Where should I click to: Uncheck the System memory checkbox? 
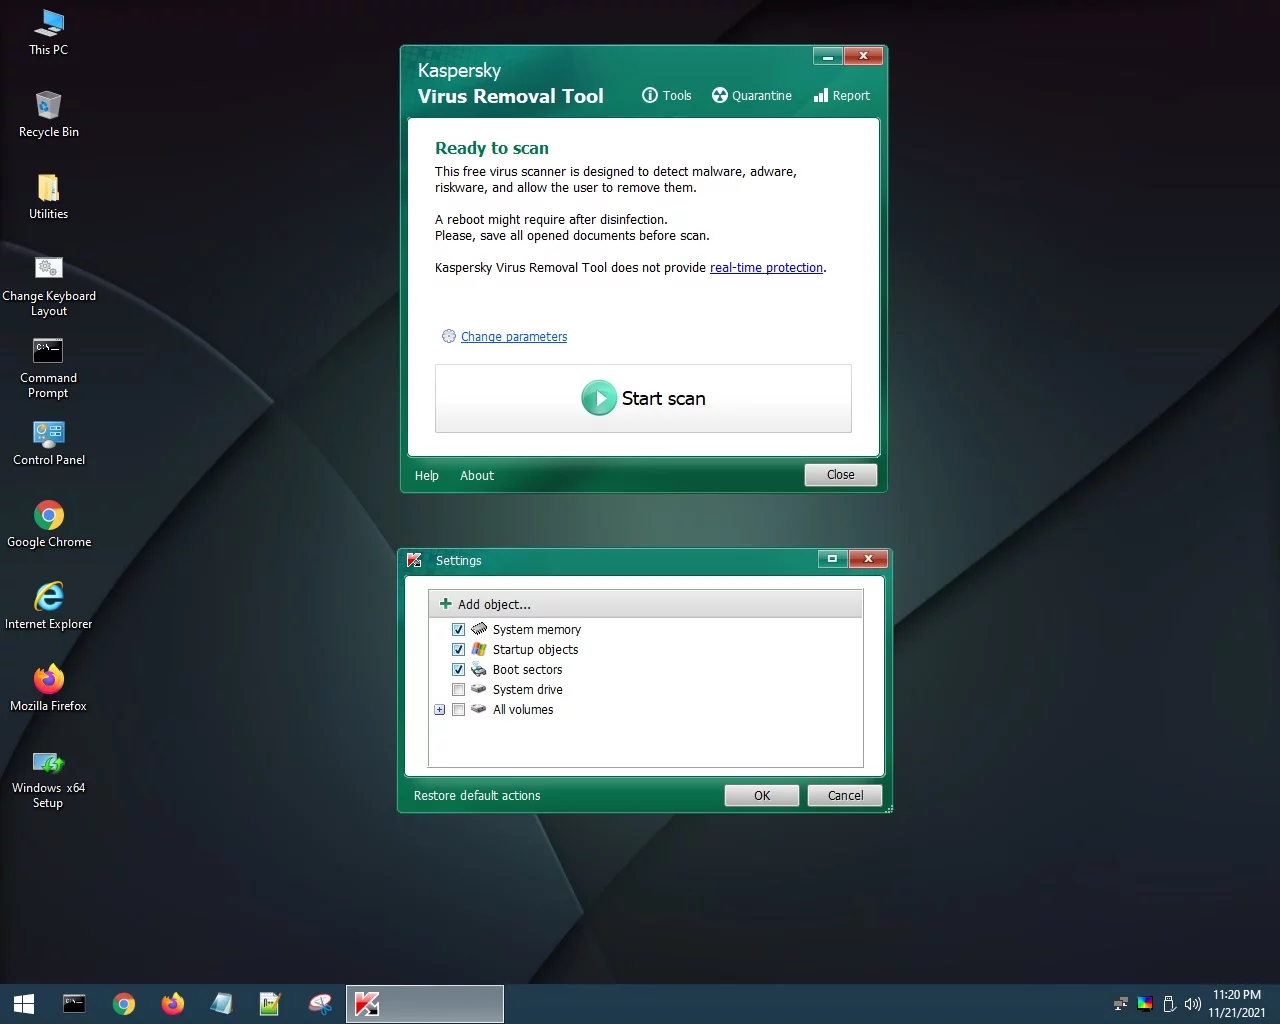click(x=458, y=630)
